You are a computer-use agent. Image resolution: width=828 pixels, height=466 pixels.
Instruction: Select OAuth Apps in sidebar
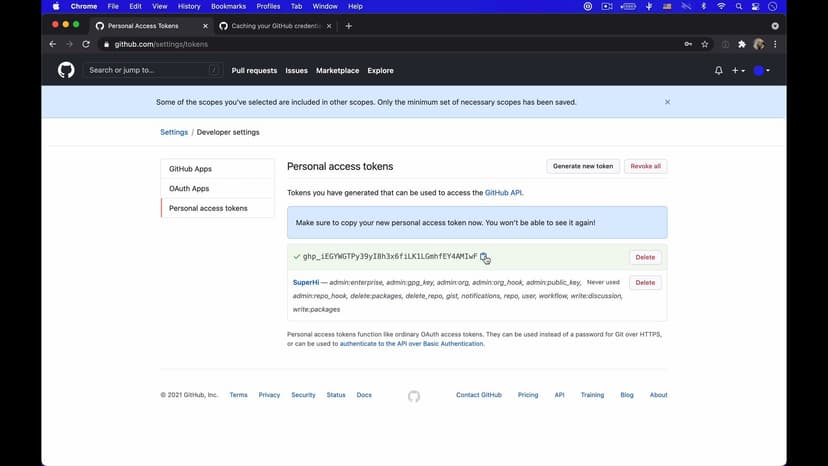tap(189, 188)
